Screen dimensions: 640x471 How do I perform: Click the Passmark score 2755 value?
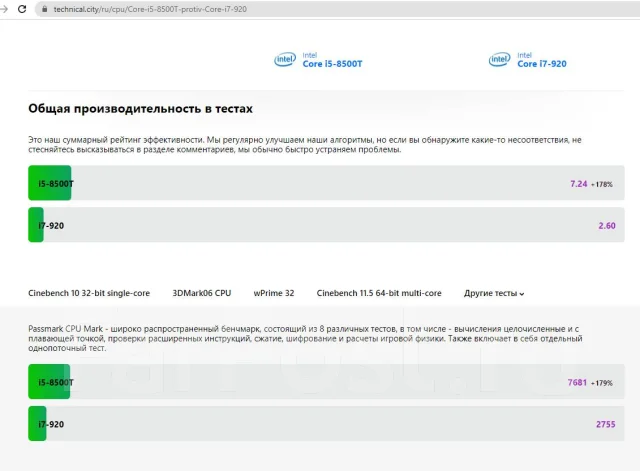(606, 424)
